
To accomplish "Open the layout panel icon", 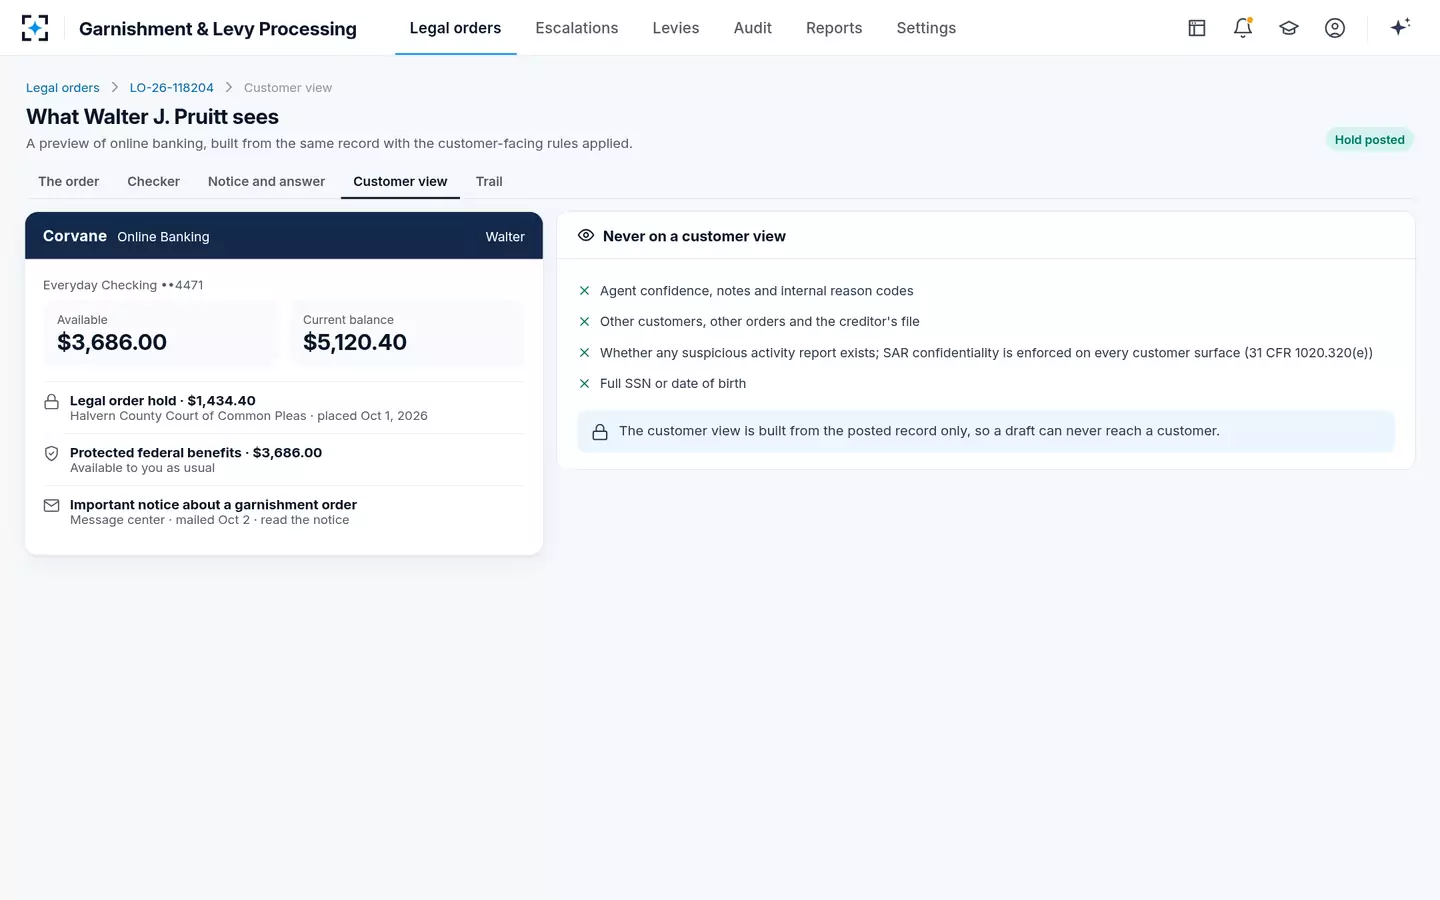I will pos(1197,28).
